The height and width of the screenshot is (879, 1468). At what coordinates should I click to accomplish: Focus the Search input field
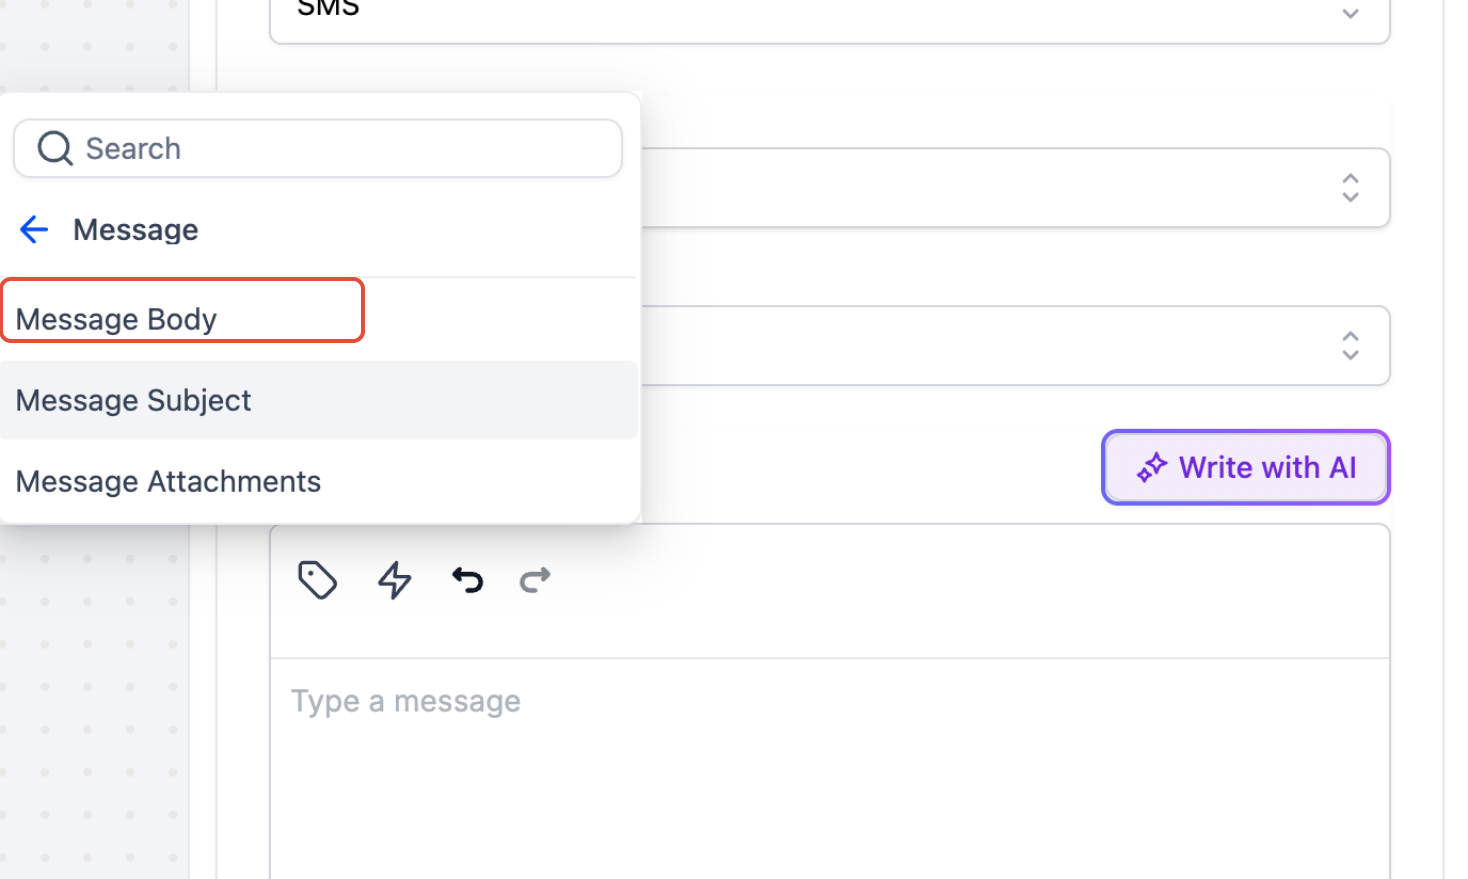(x=318, y=149)
